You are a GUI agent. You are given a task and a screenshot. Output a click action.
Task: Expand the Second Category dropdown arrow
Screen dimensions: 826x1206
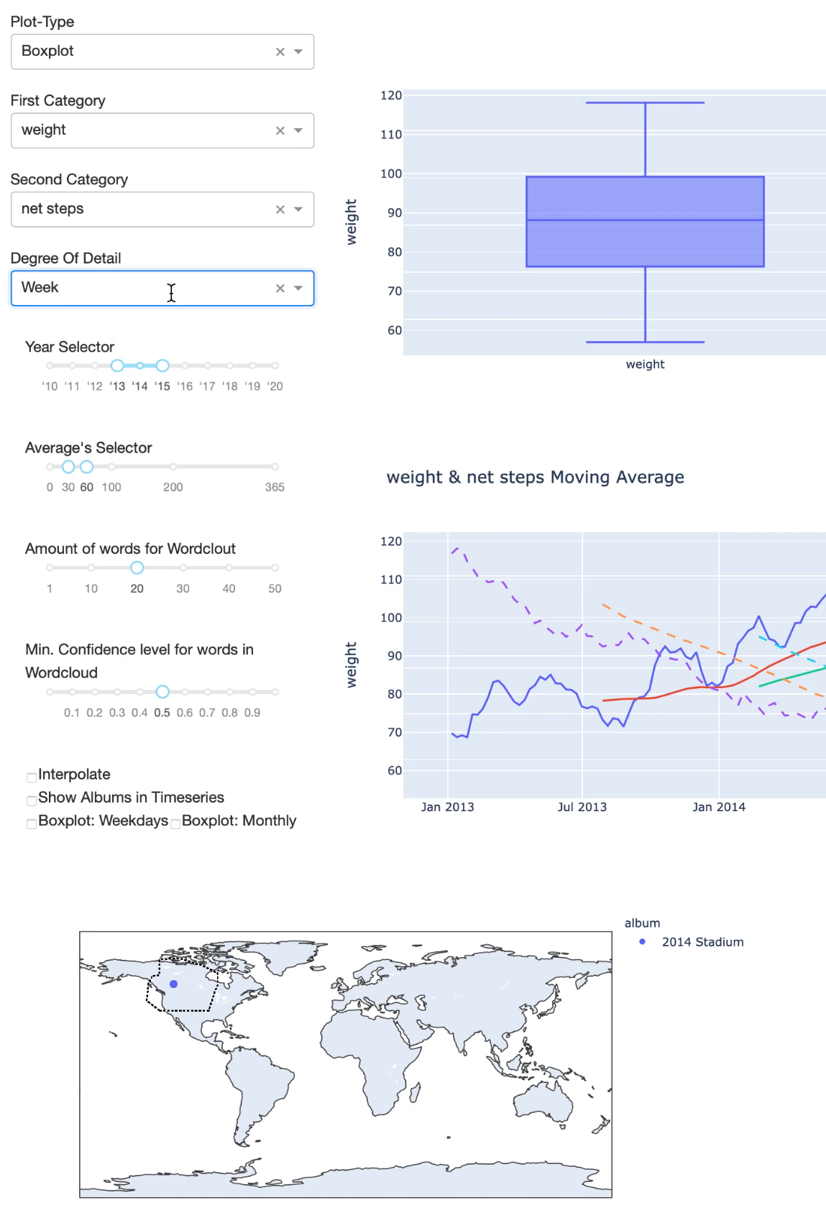coord(298,210)
